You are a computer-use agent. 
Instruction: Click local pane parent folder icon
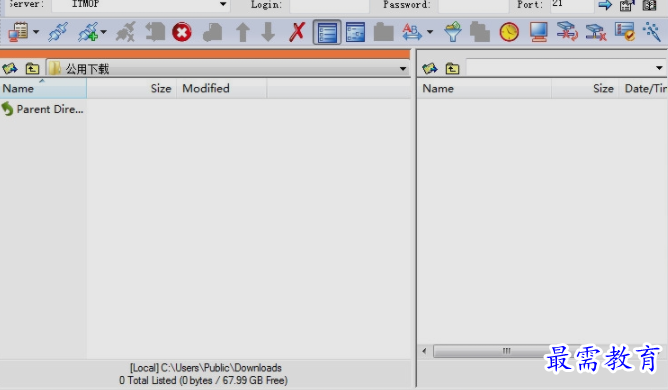(32, 68)
